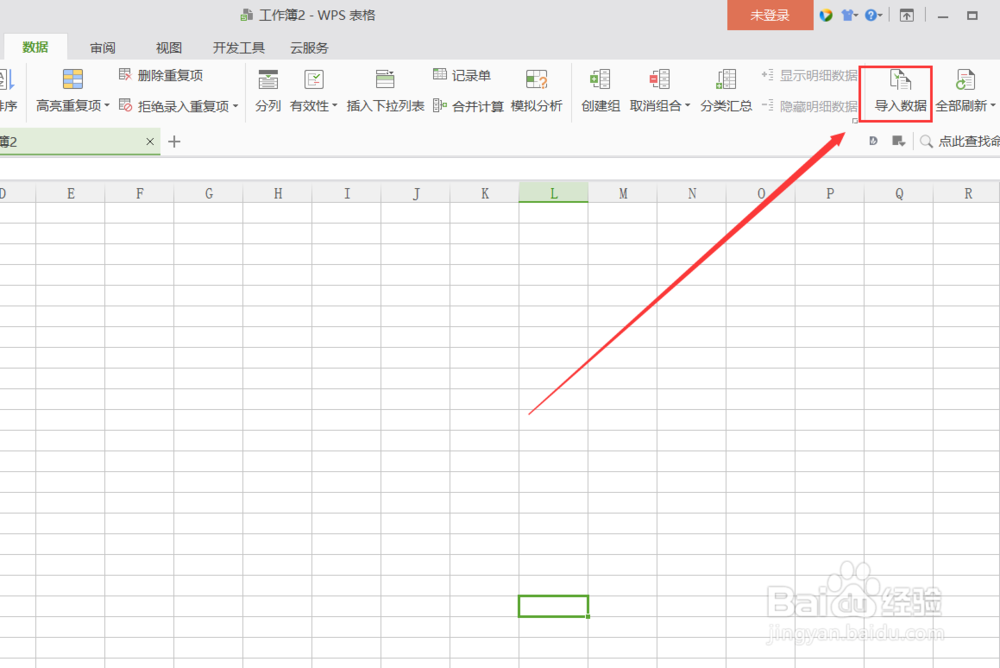Select column header F
Viewport: 1000px width, 668px height.
click(139, 193)
